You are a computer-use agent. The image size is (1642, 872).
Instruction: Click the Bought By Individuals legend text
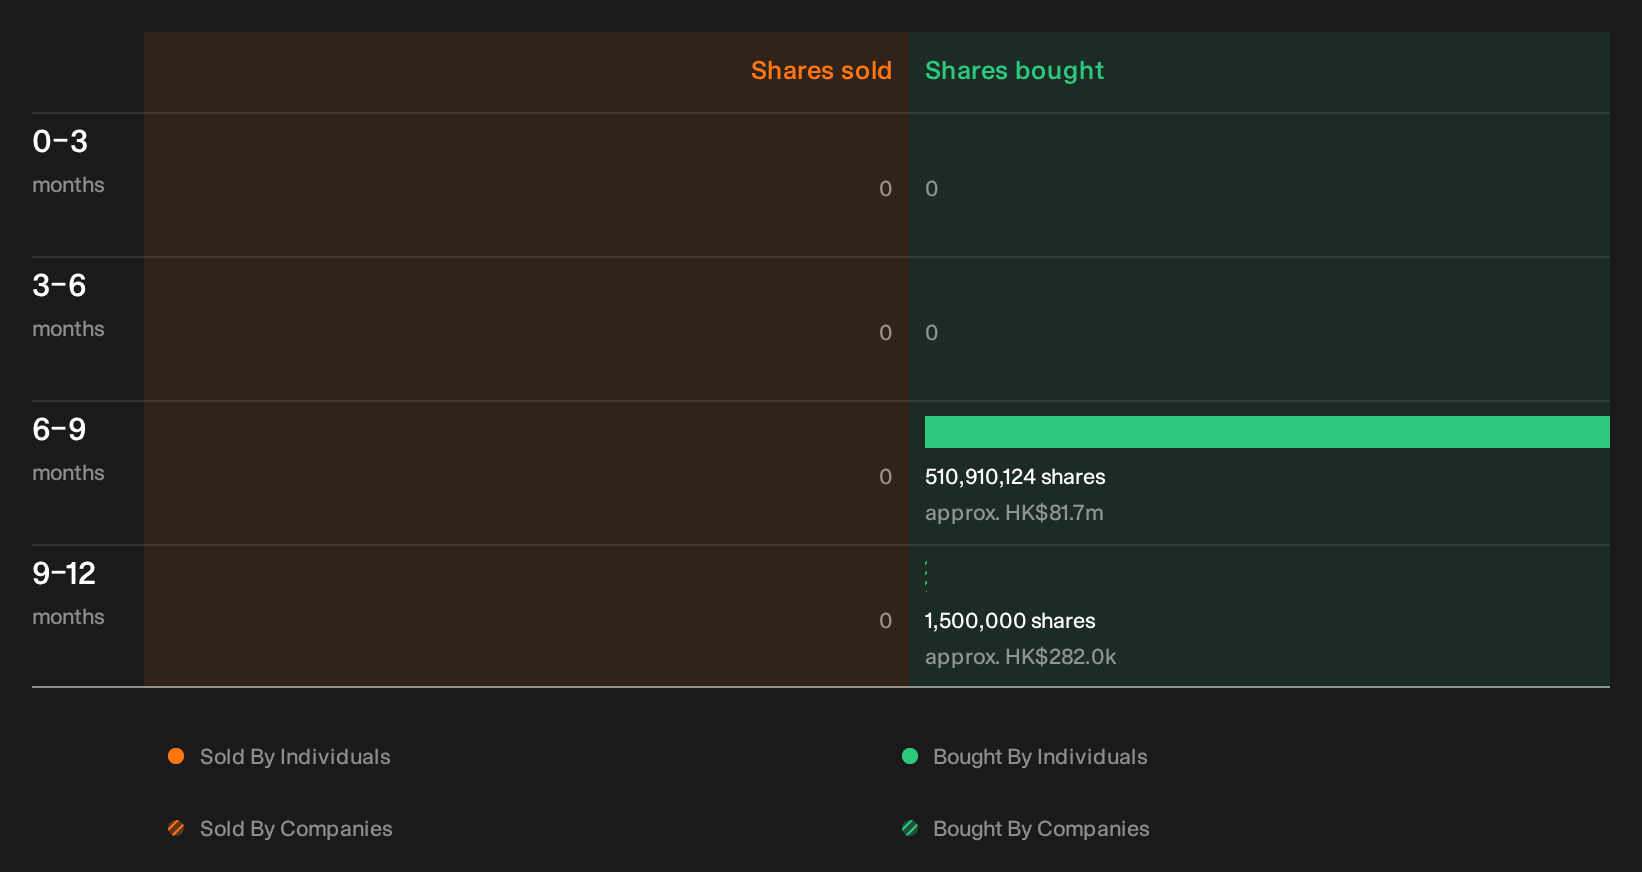[x=1040, y=757]
